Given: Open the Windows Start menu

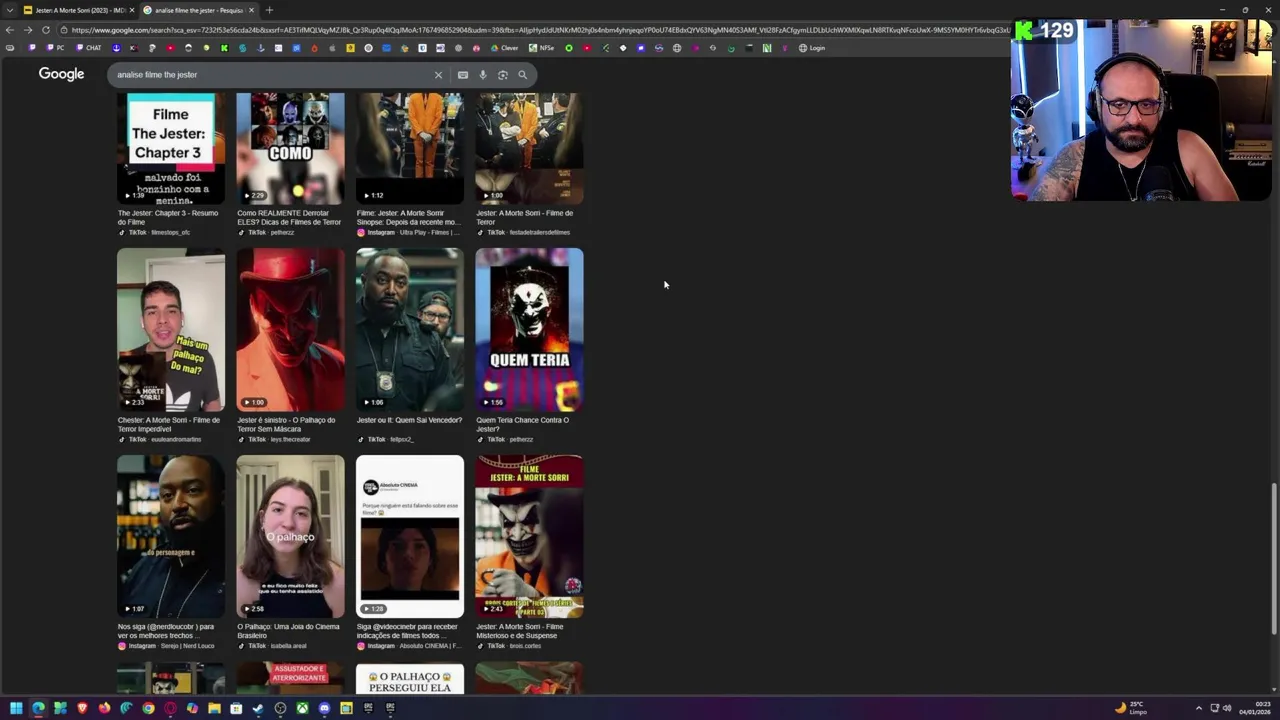Looking at the screenshot, I should click(16, 709).
